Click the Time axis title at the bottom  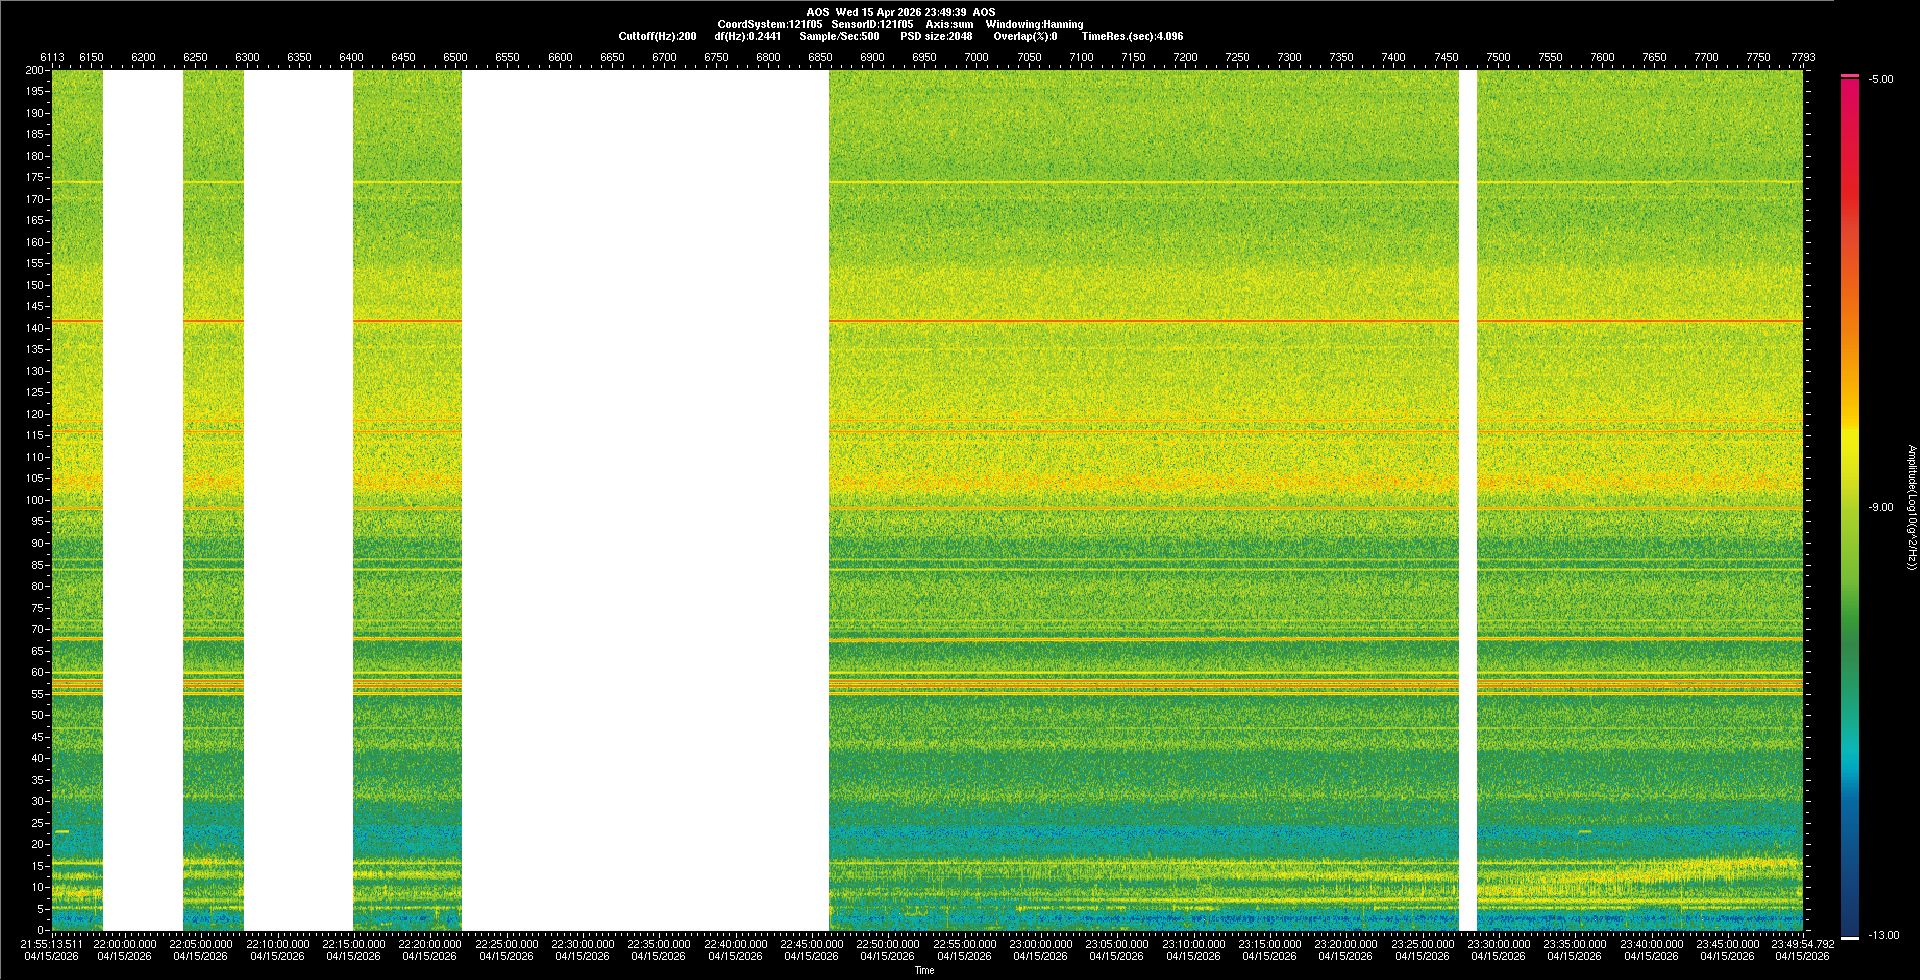[925, 970]
